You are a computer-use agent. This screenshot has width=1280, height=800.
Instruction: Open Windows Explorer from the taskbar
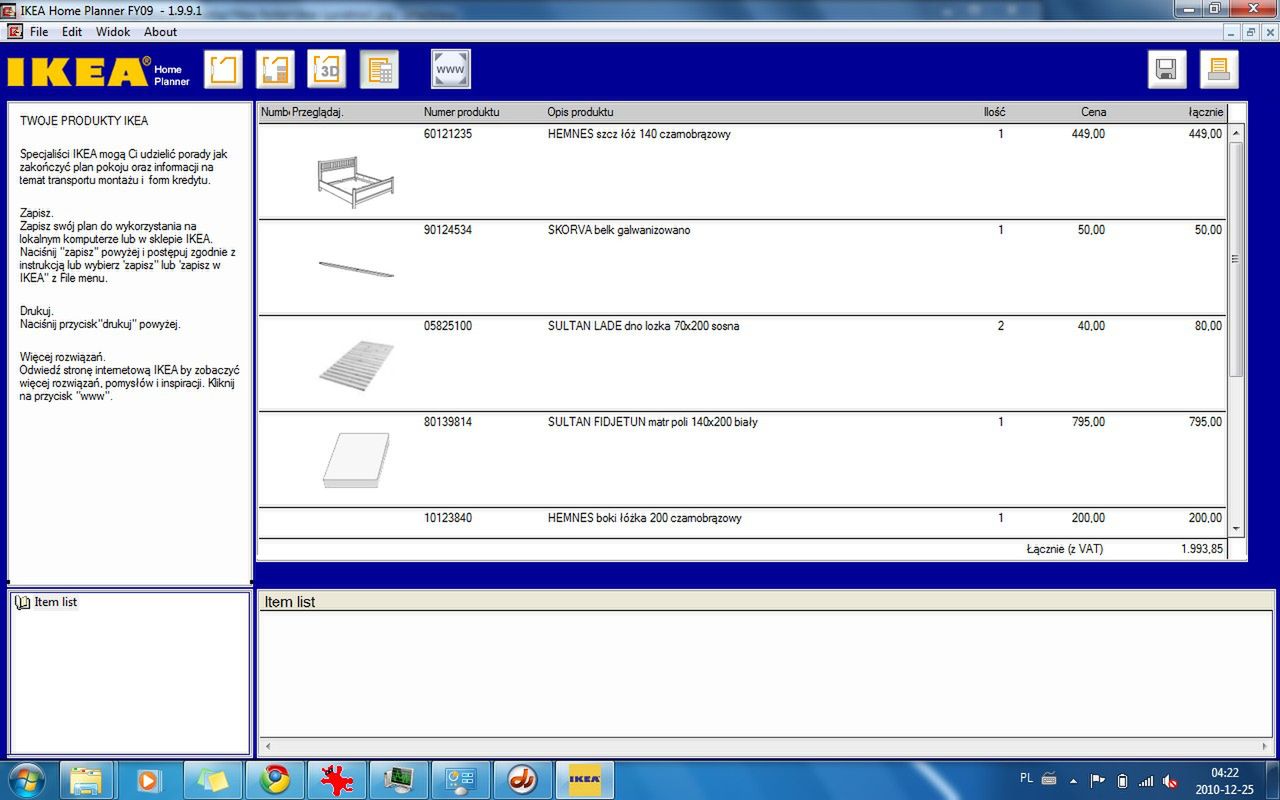tap(87, 779)
